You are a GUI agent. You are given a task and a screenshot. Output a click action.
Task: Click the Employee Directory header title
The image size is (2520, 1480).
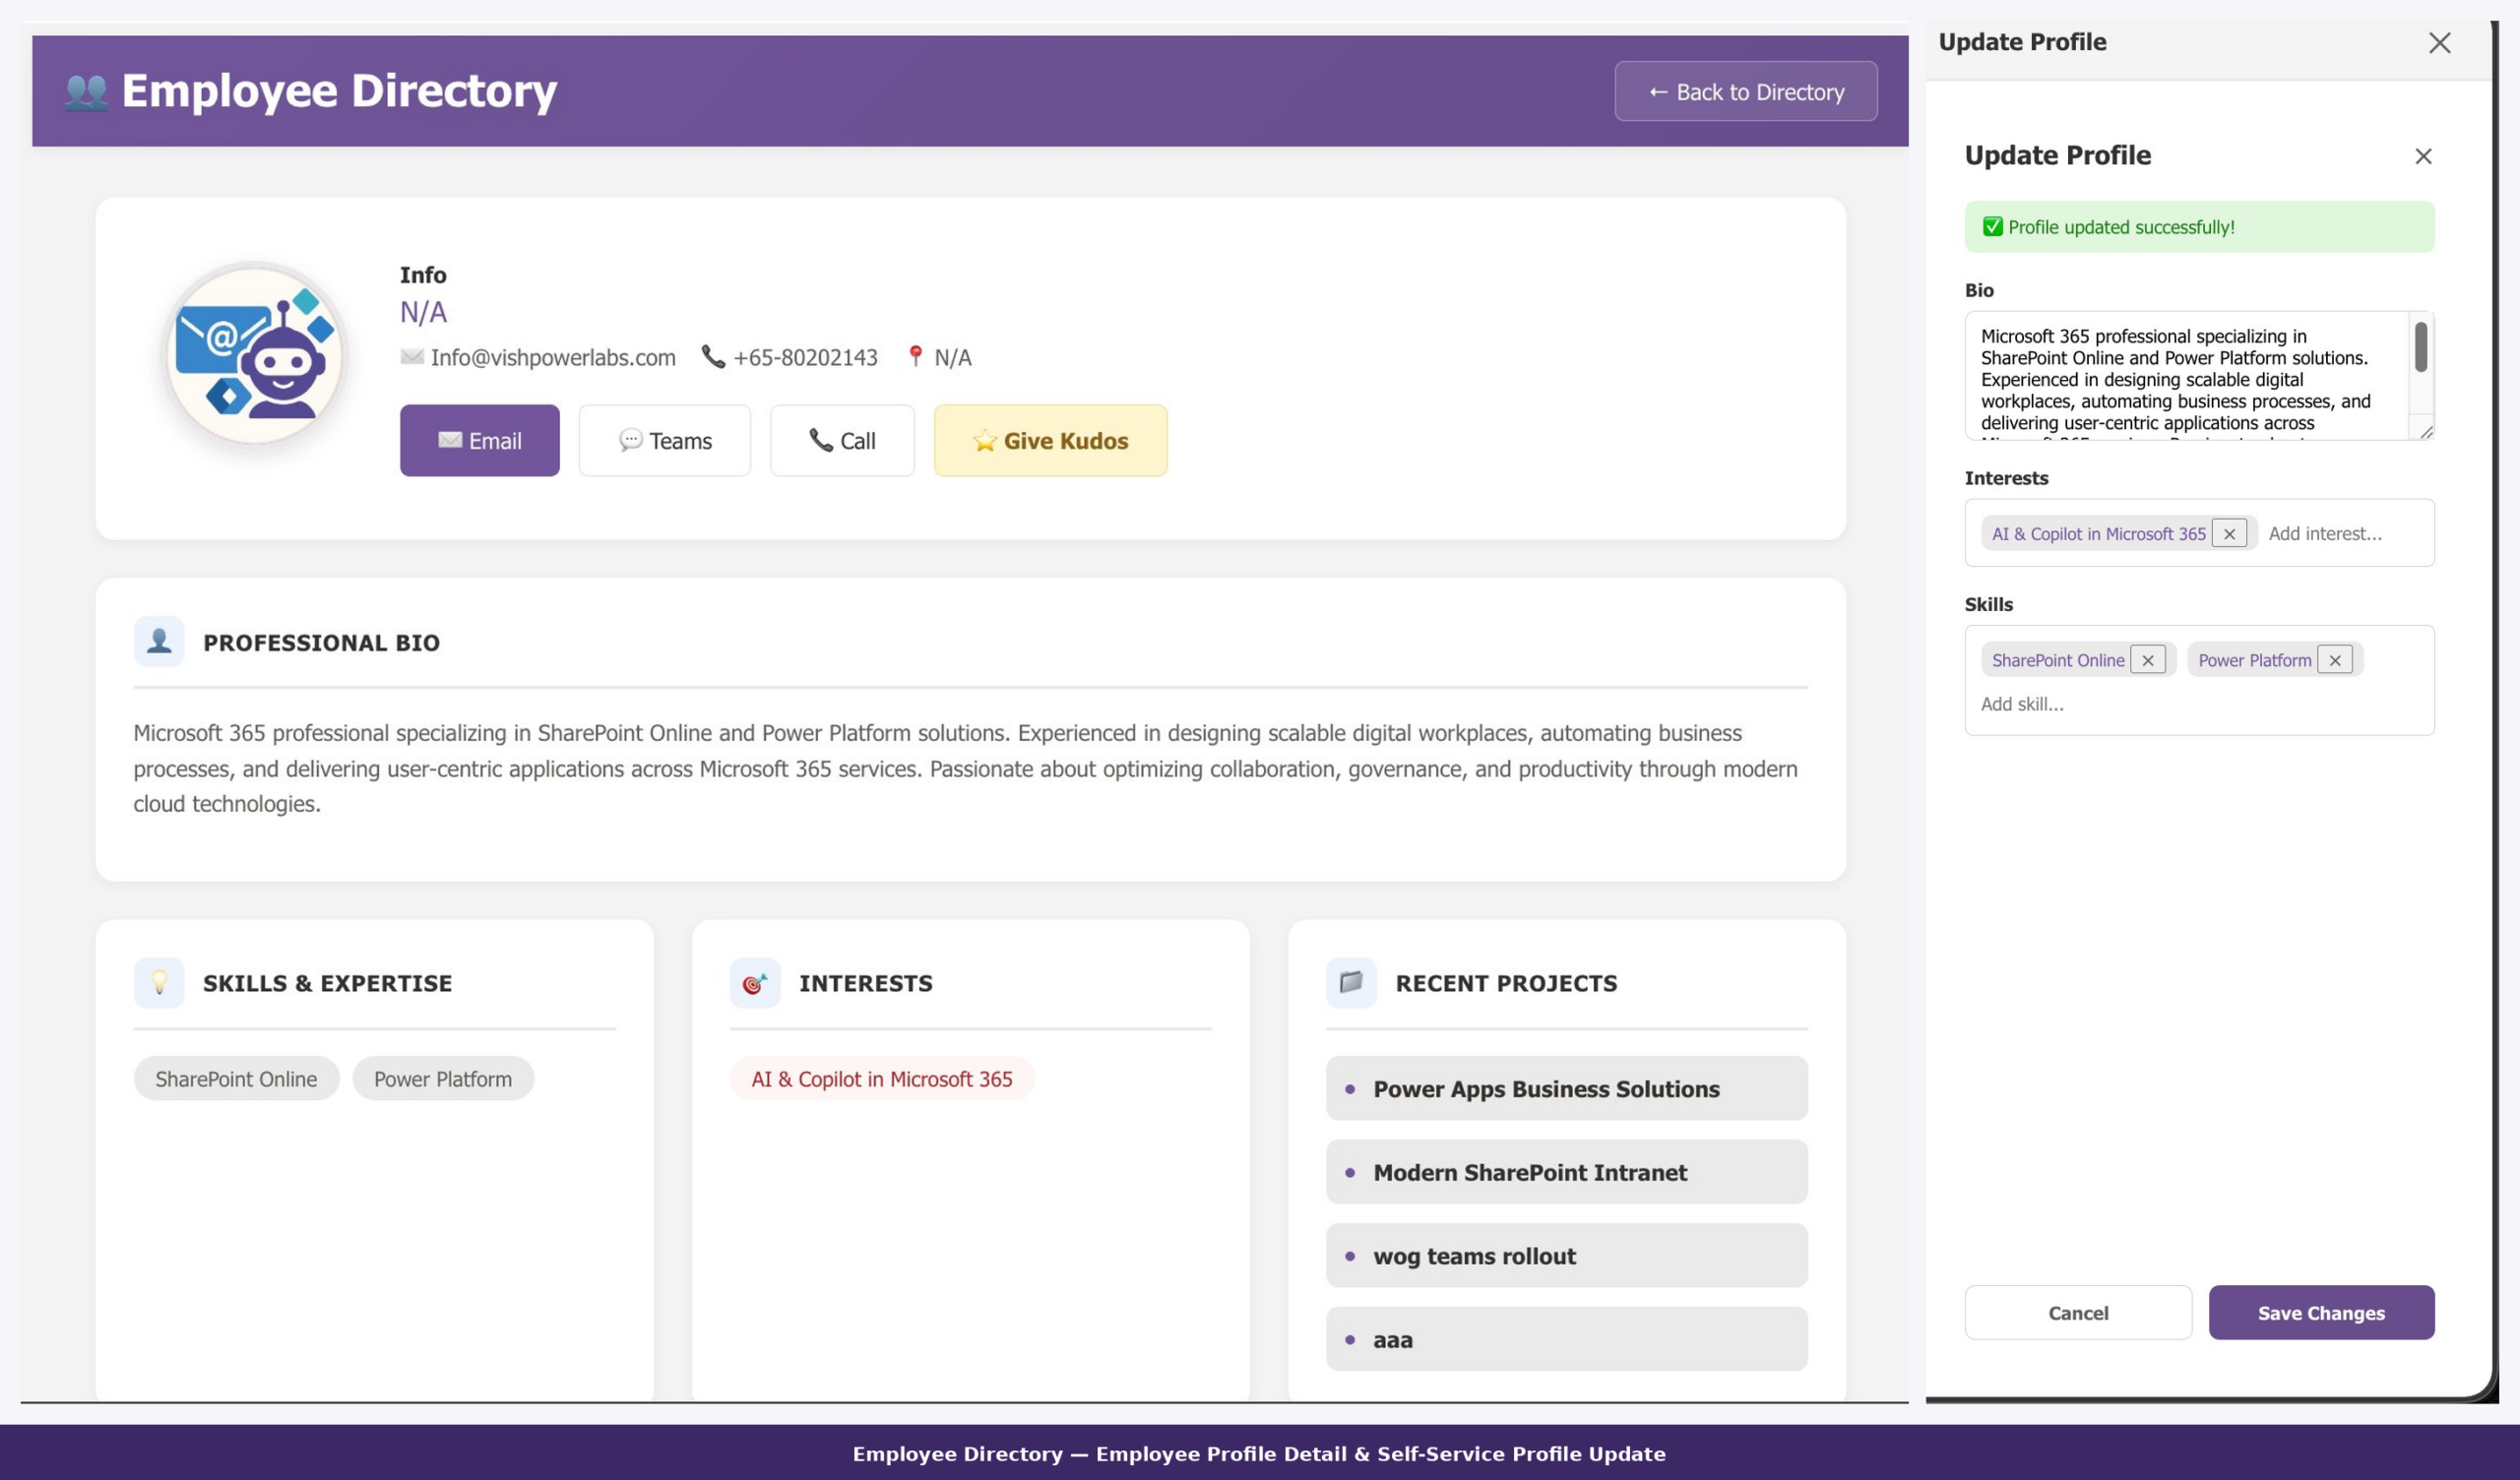(339, 91)
